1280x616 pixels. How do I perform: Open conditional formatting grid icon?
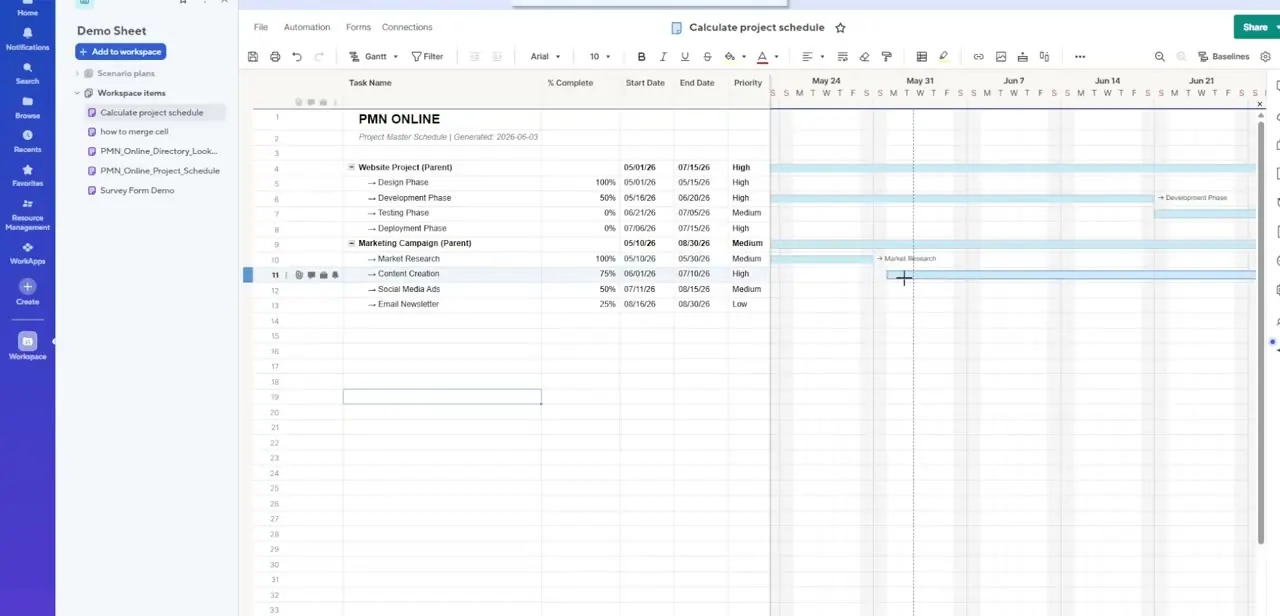coord(921,57)
